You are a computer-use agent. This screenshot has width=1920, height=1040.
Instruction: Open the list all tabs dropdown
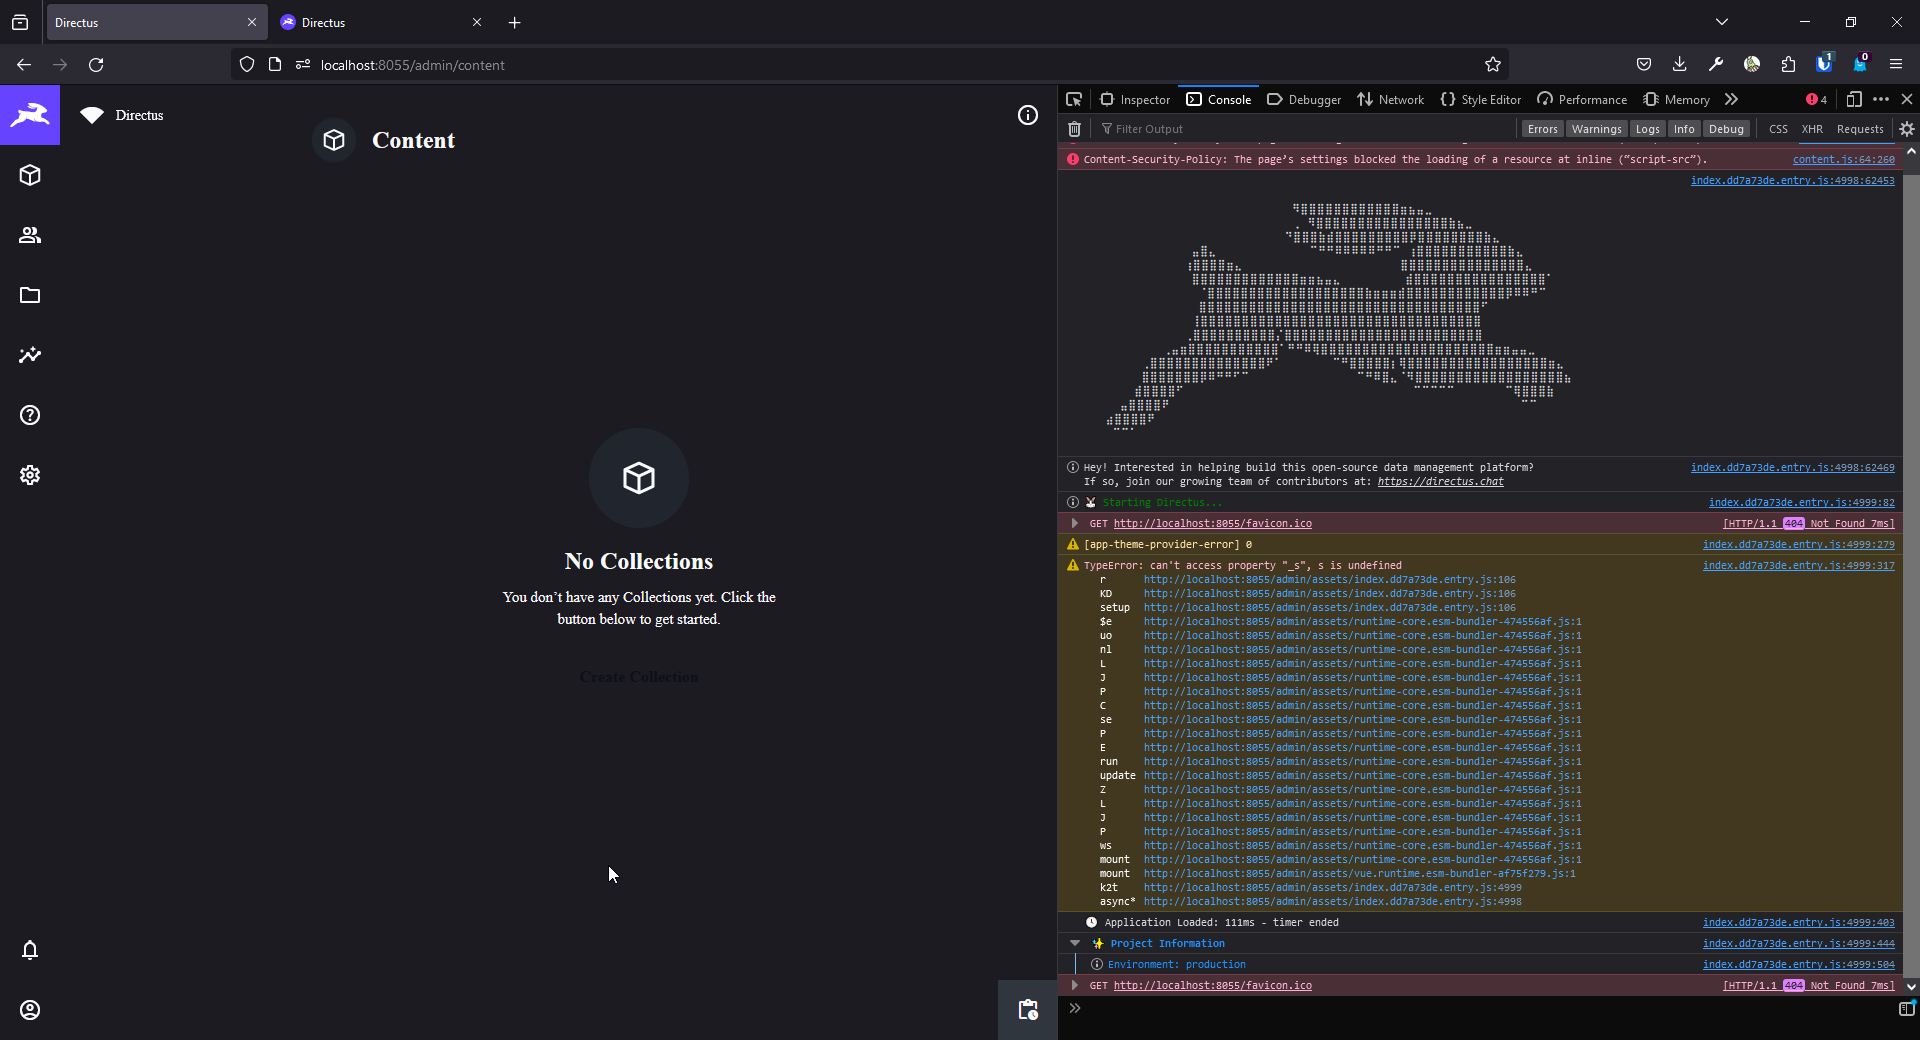click(1722, 21)
